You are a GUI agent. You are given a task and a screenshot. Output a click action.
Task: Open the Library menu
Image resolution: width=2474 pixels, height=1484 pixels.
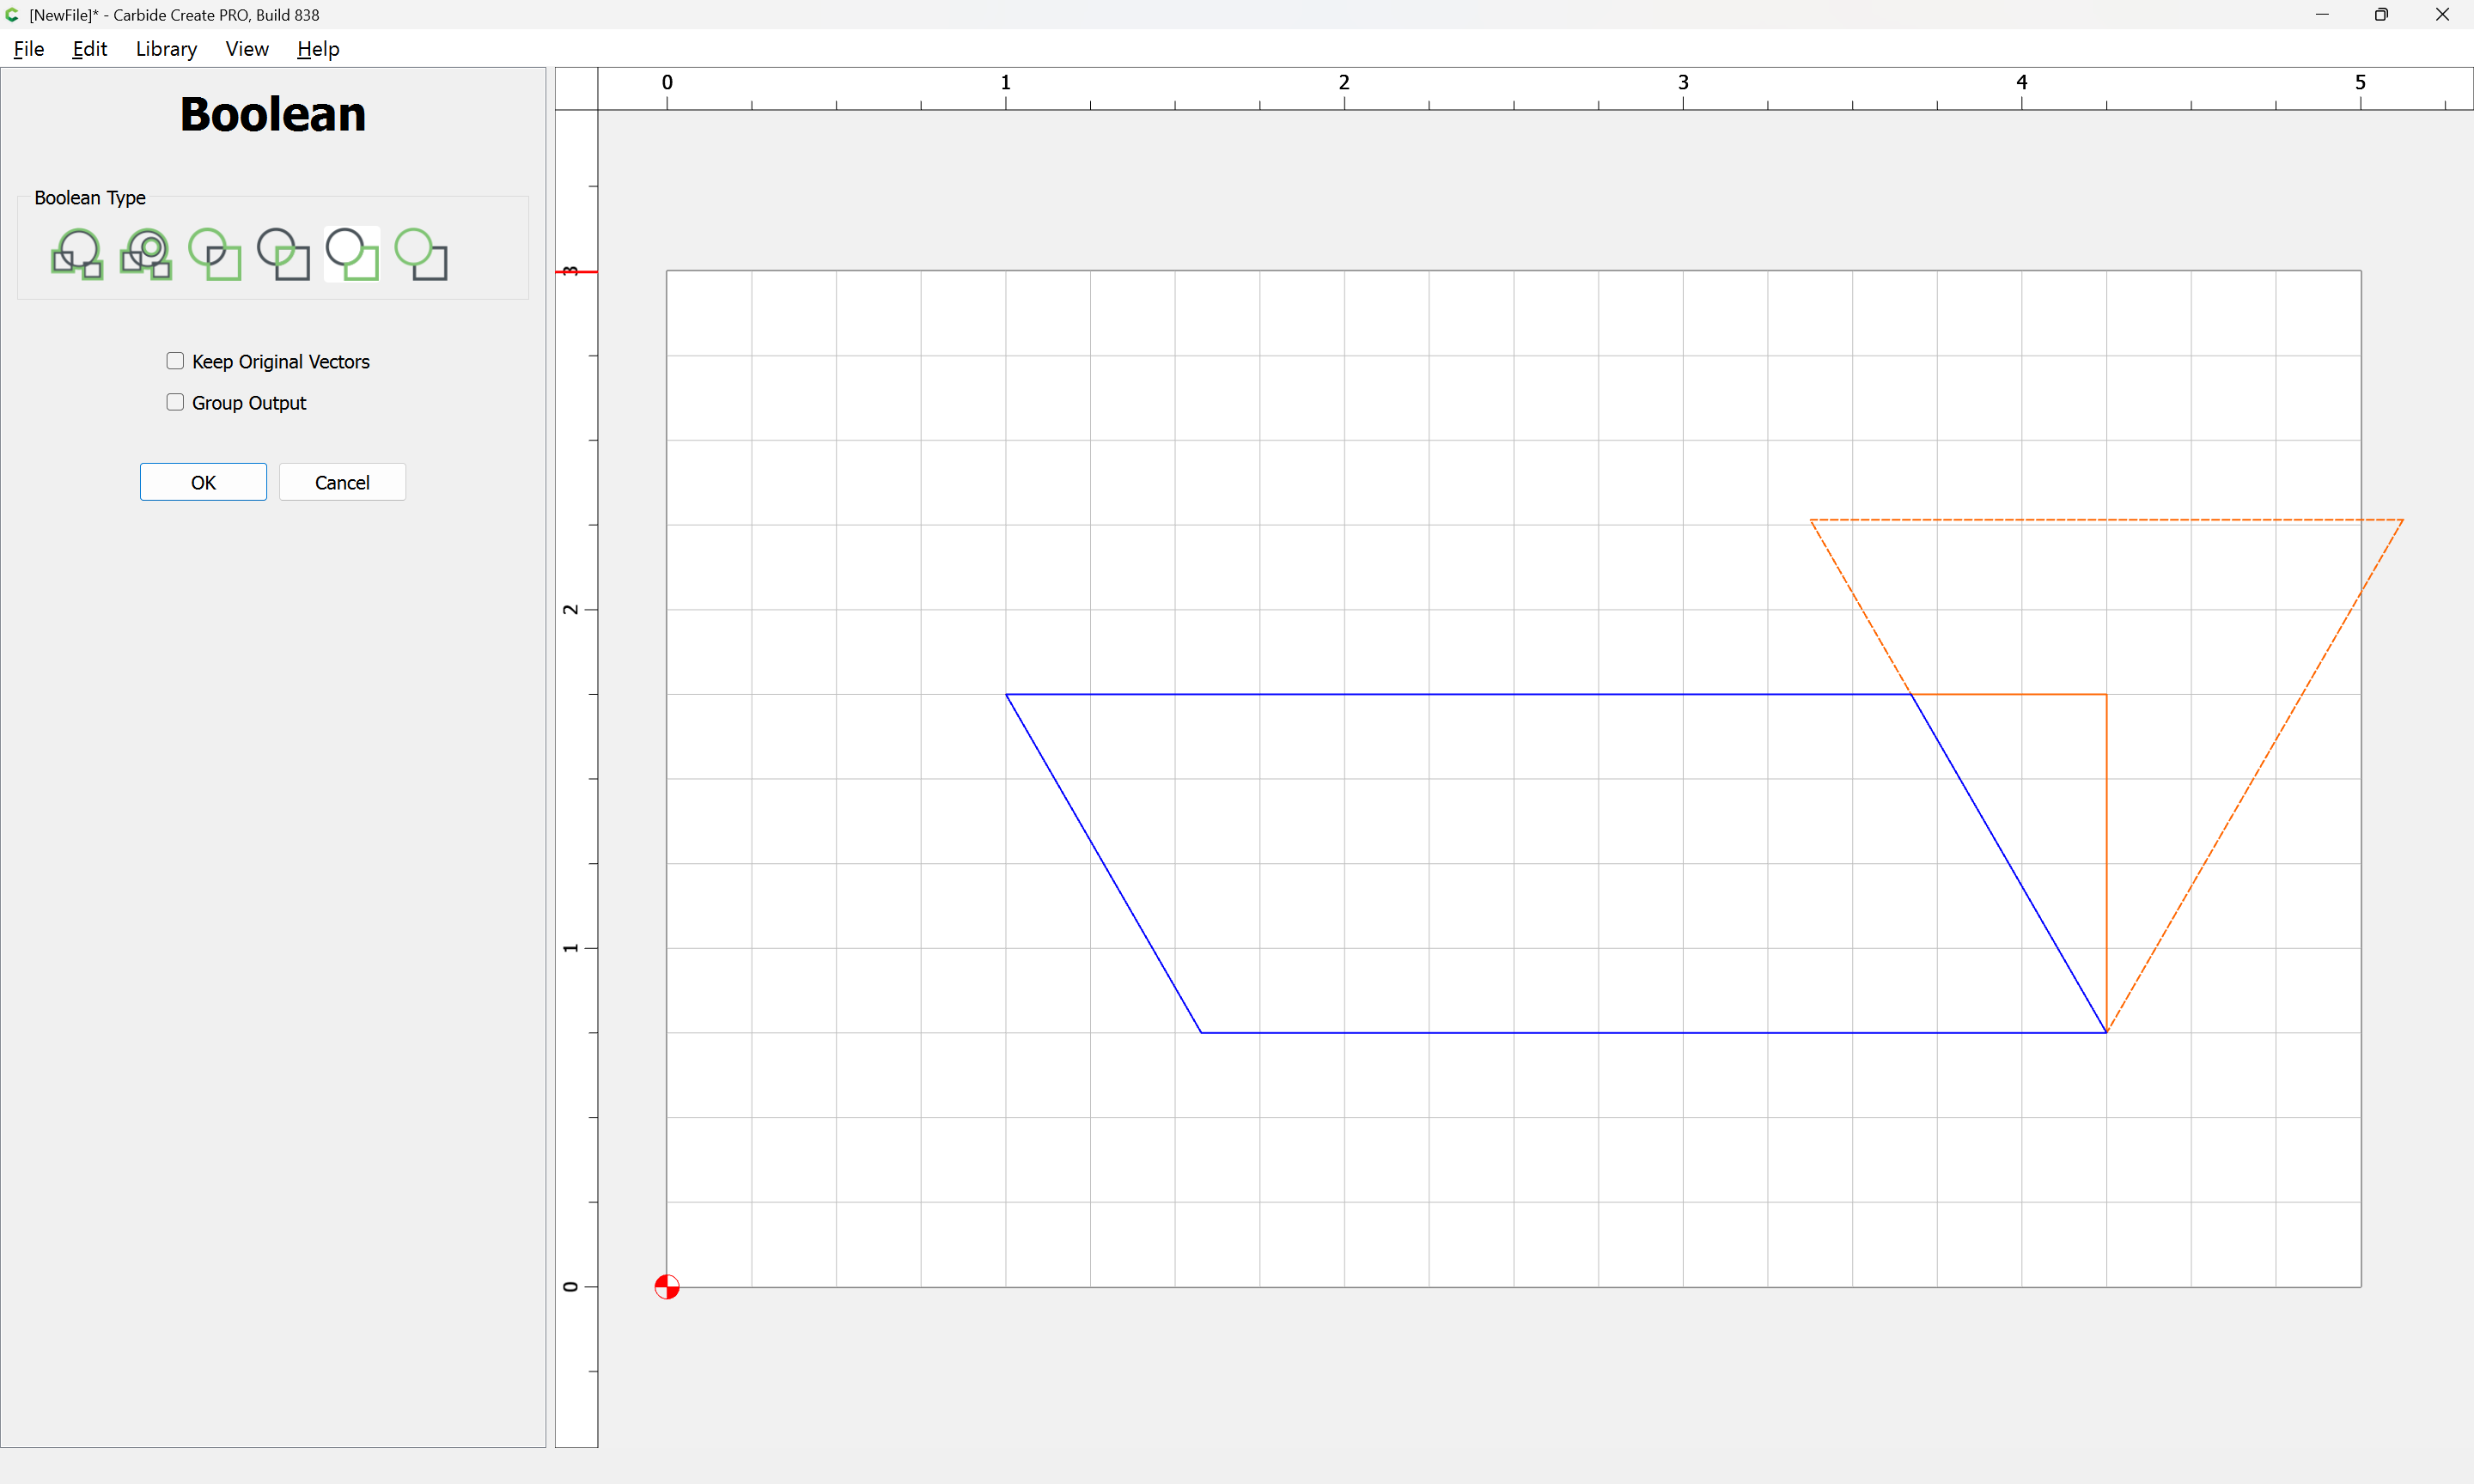(x=166, y=49)
